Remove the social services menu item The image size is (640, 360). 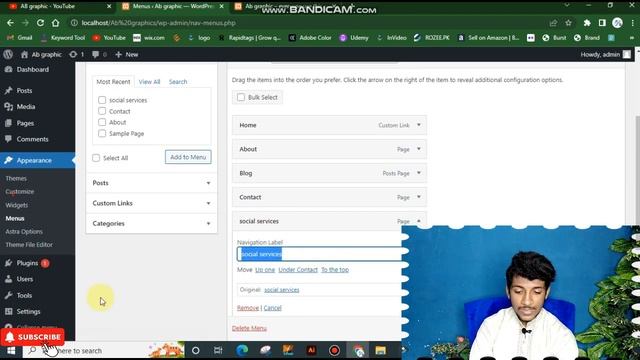pyautogui.click(x=248, y=308)
